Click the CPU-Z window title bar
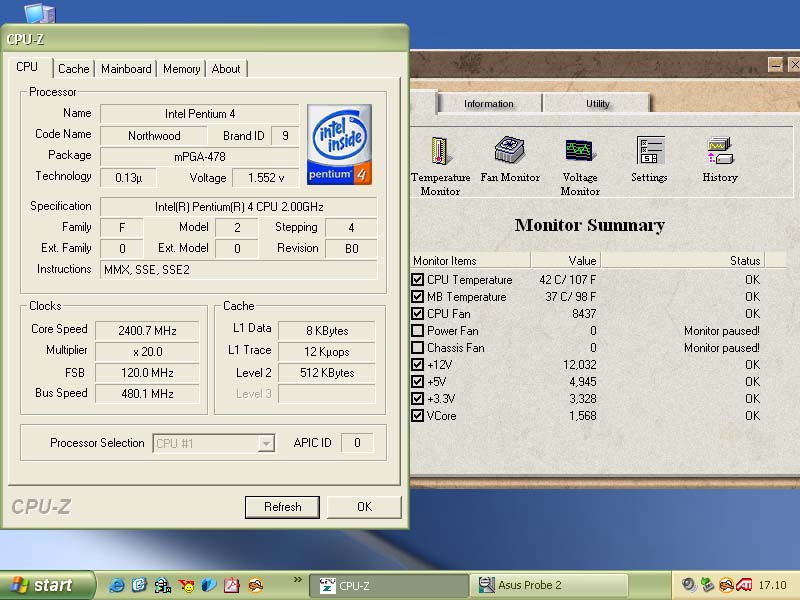Viewport: 800px width, 600px height. 204,39
